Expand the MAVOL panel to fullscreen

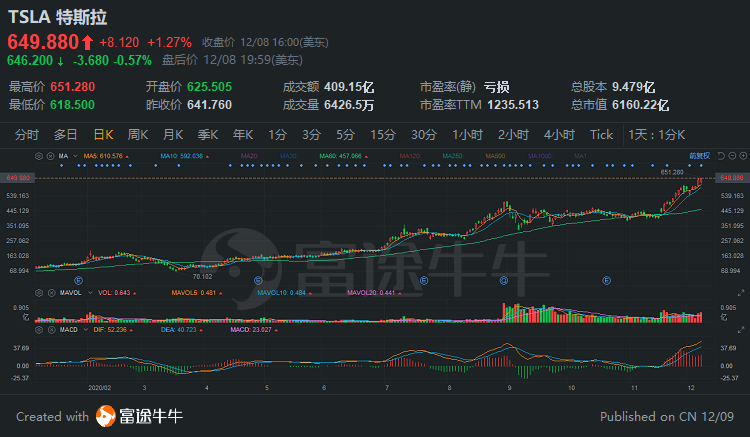(x=741, y=293)
